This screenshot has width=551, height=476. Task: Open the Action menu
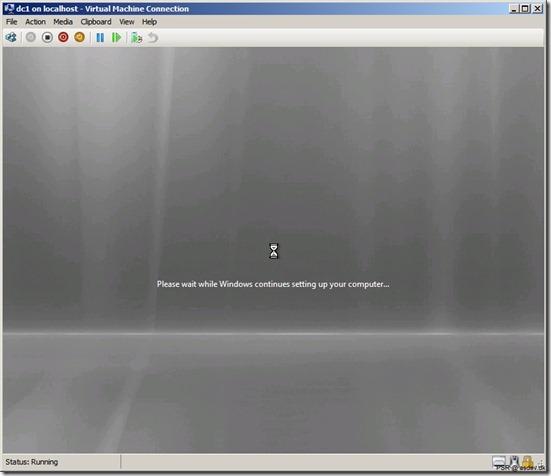point(35,22)
